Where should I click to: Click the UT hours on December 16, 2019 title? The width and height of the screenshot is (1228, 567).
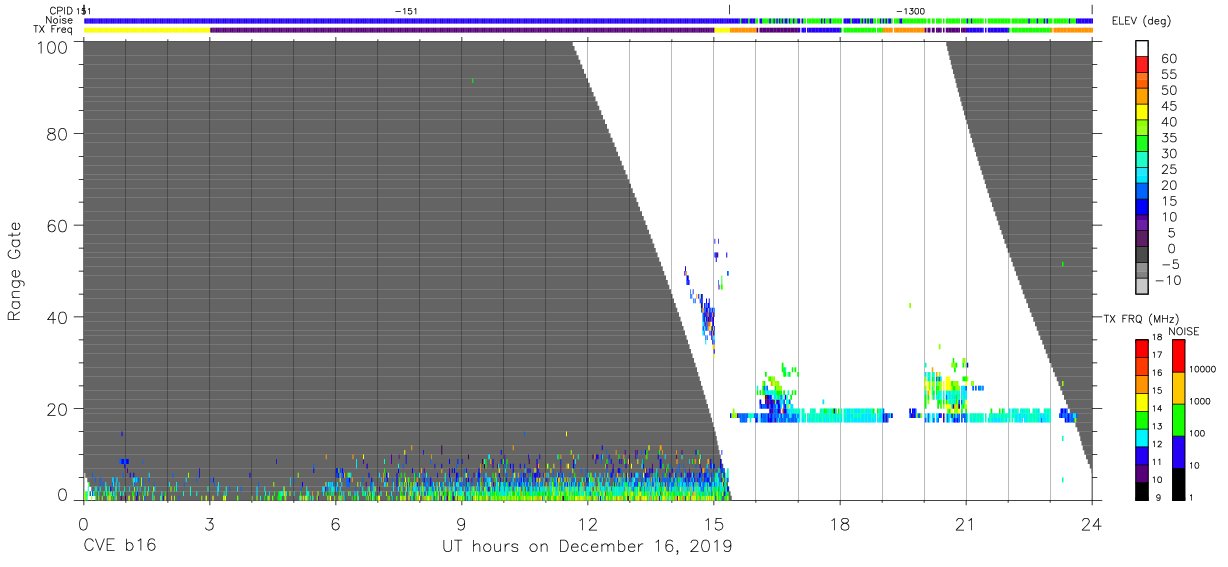click(x=587, y=546)
